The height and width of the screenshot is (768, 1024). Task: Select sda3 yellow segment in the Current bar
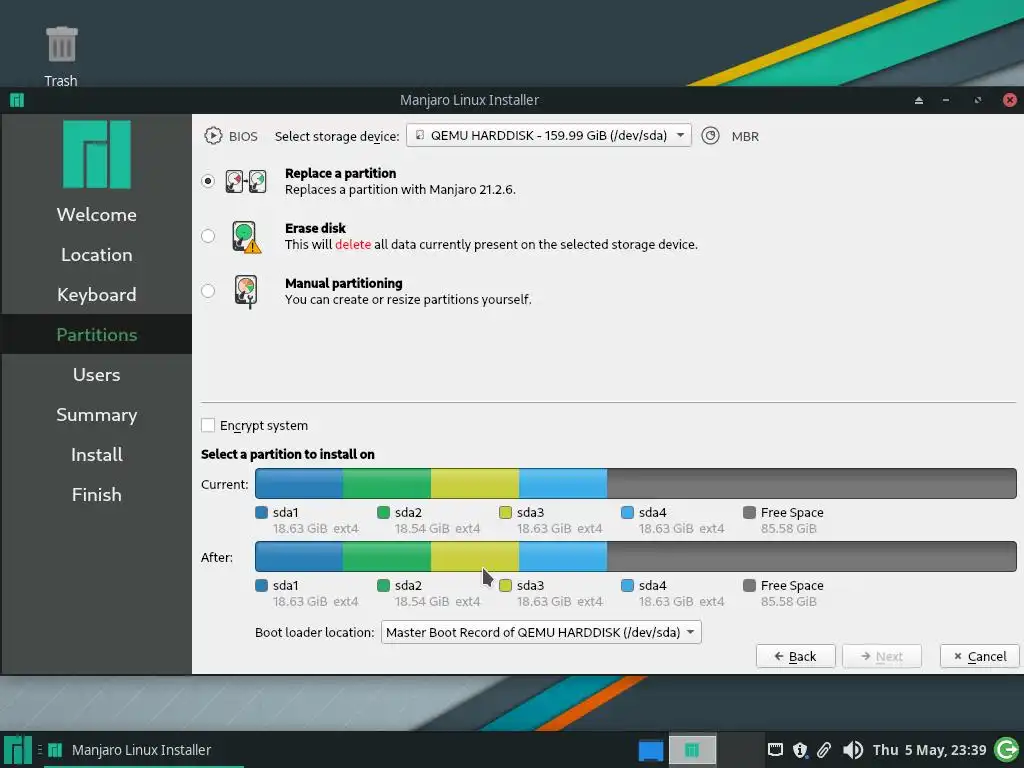point(475,483)
